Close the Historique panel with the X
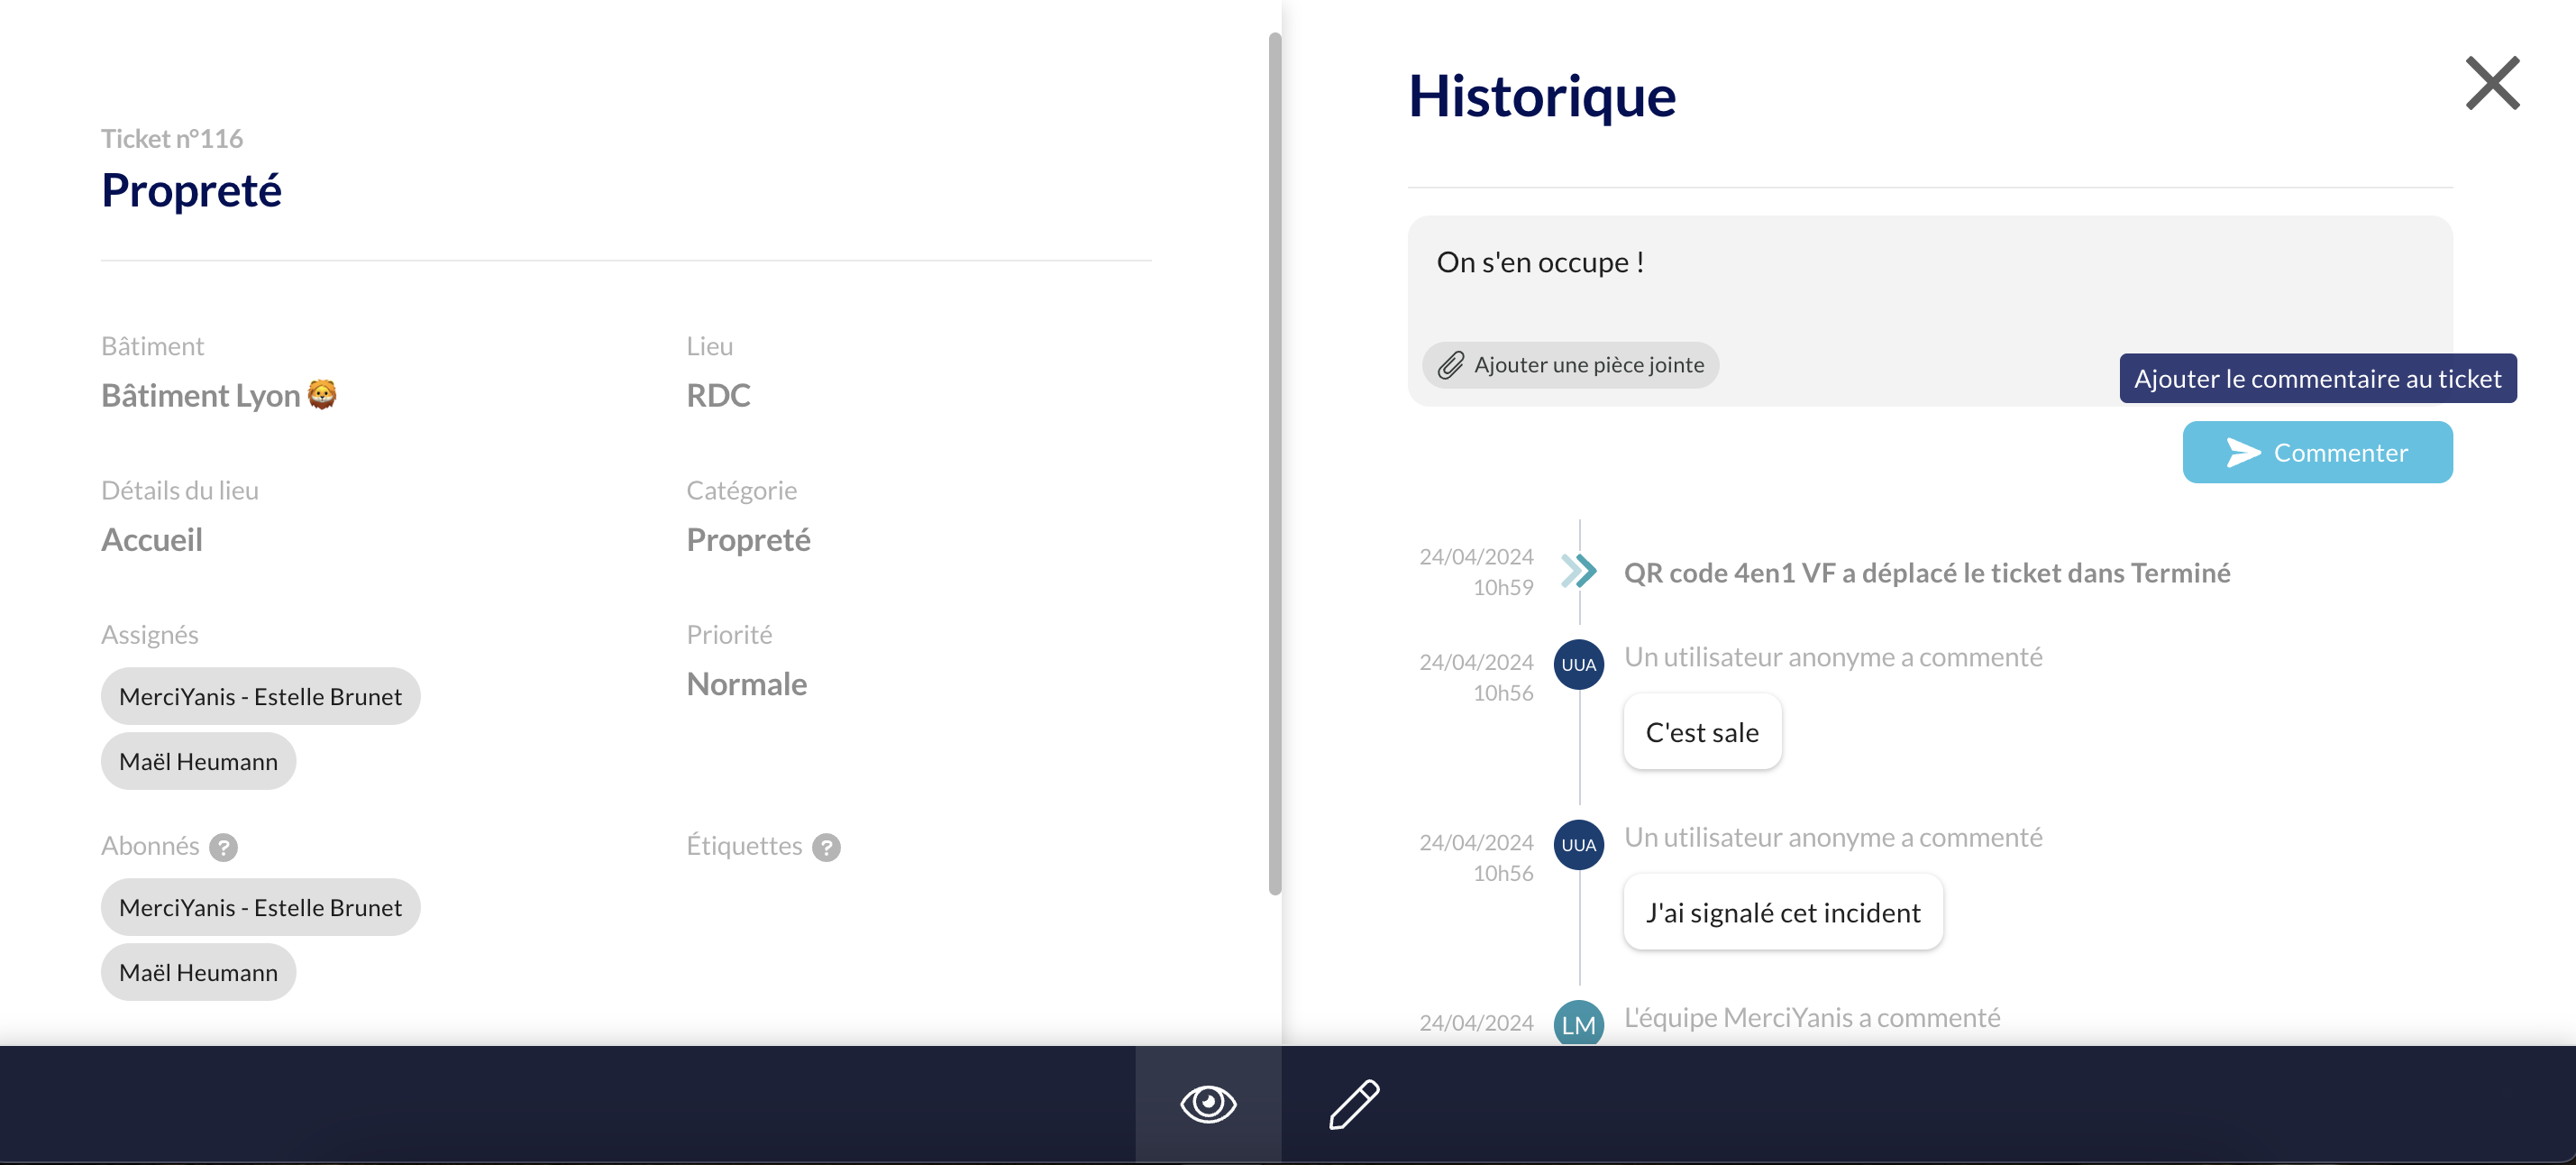Image resolution: width=2576 pixels, height=1165 pixels. 2491,83
